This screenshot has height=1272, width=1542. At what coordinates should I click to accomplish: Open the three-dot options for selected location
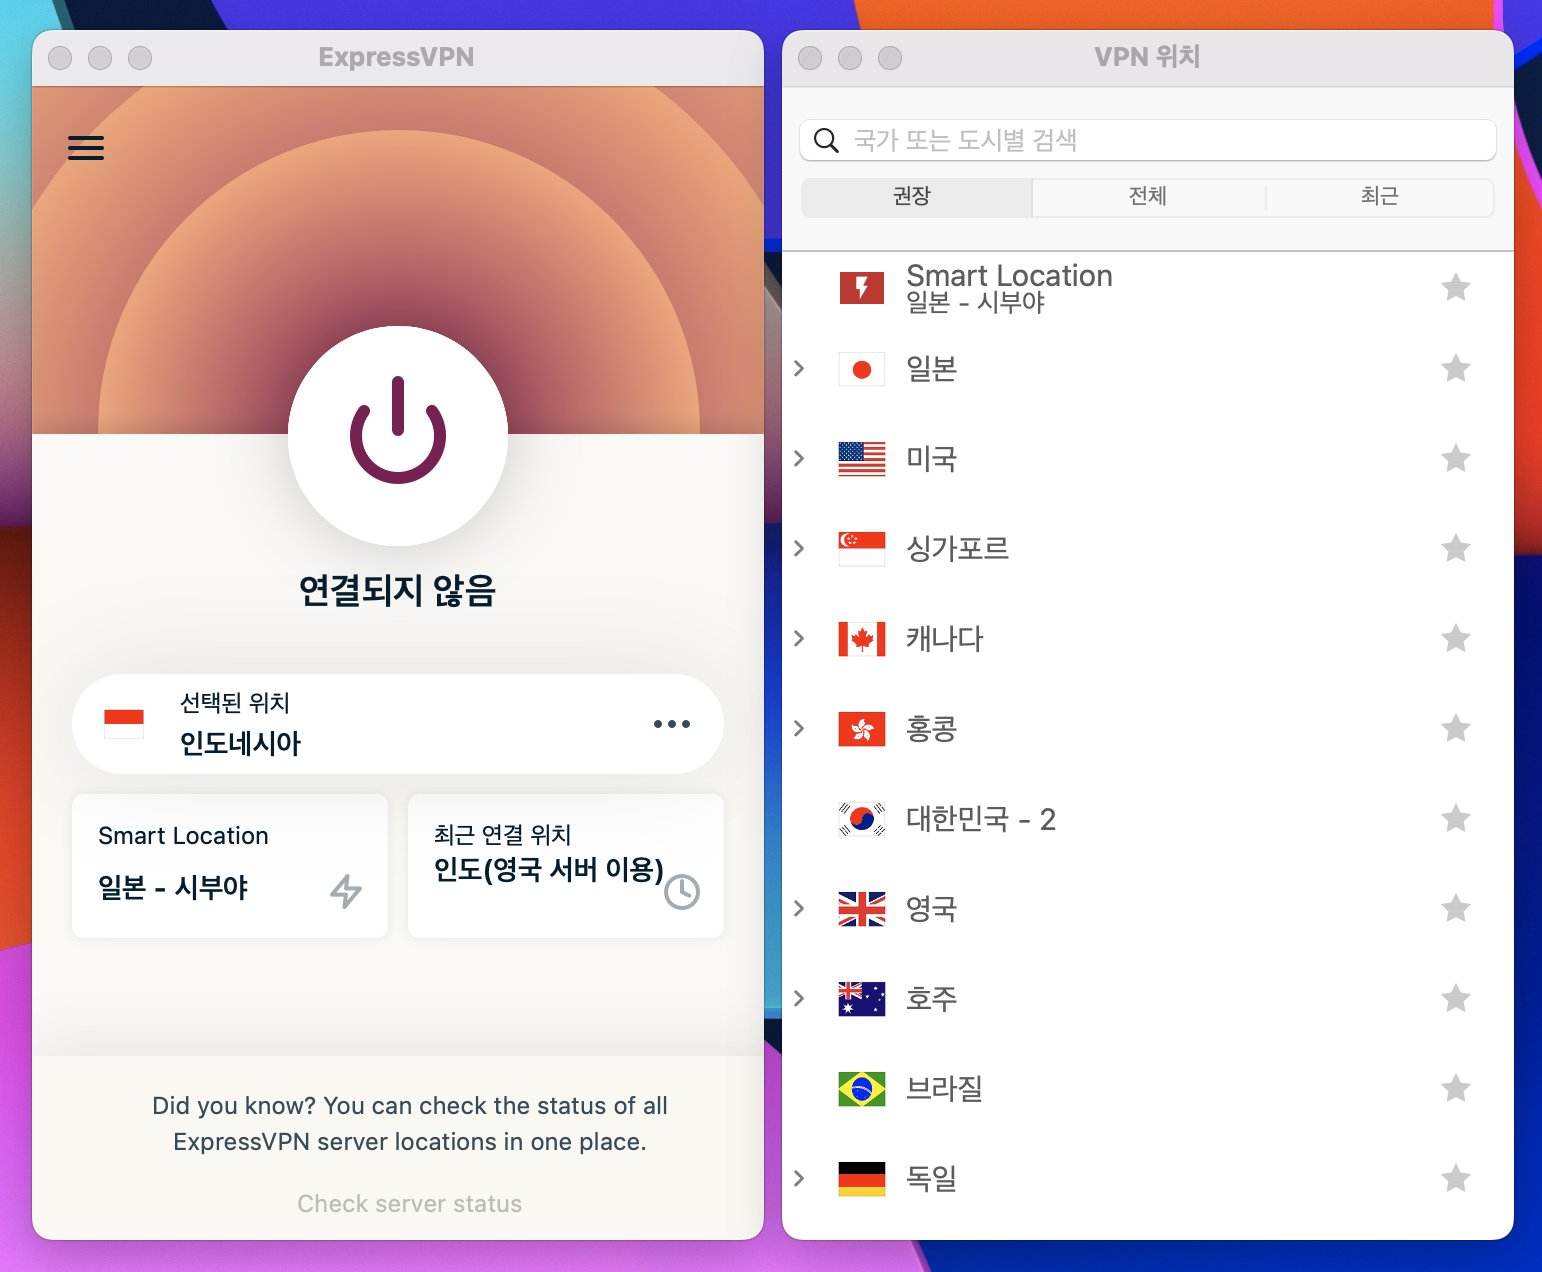(x=672, y=724)
